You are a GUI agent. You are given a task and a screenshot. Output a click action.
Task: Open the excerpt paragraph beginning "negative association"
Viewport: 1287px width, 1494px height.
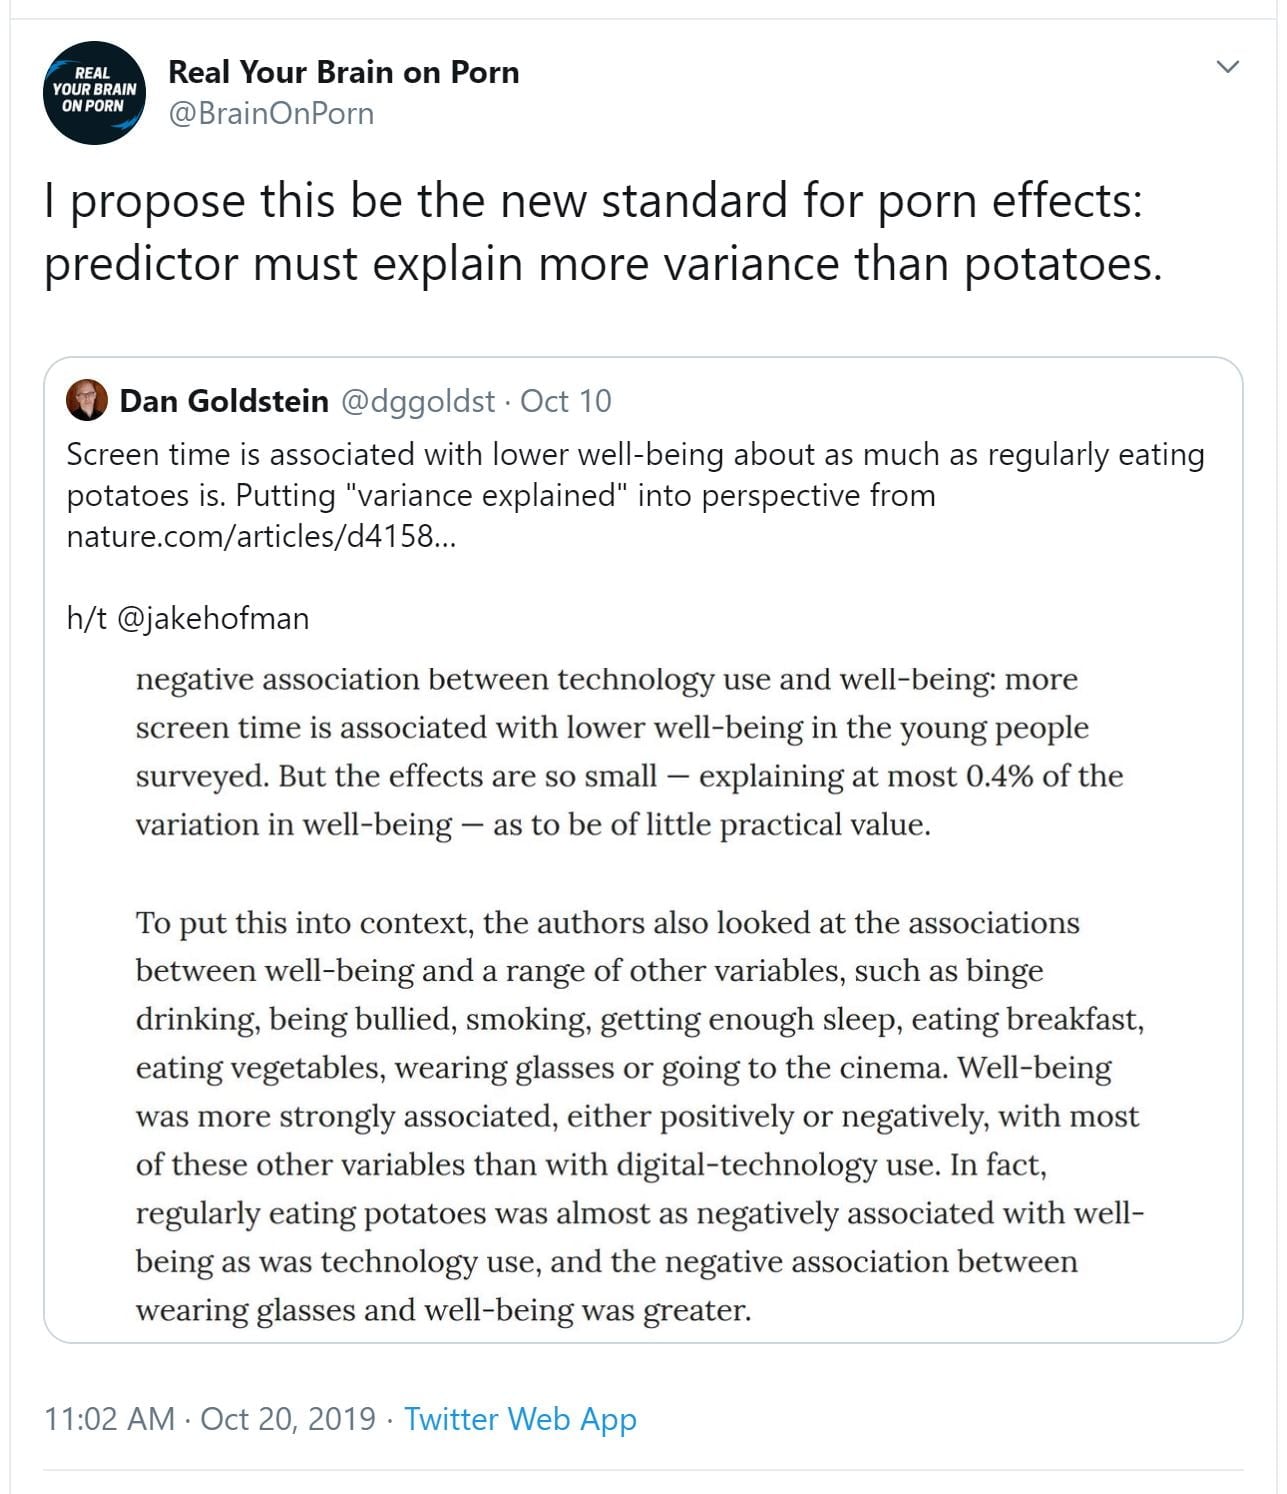pyautogui.click(x=606, y=679)
